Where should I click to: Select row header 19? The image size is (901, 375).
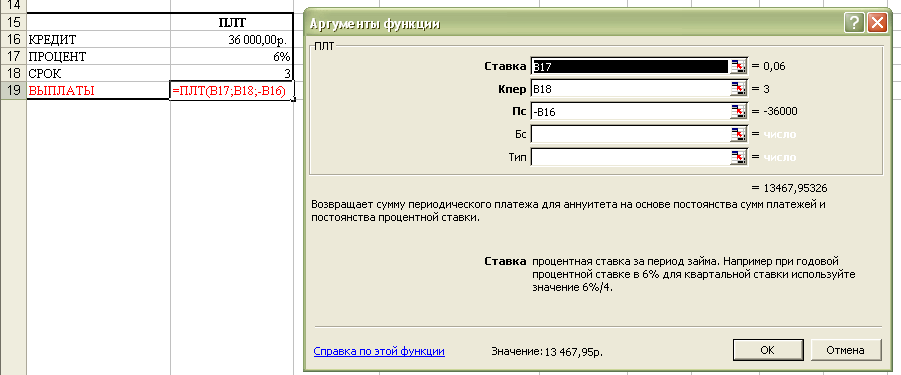(13, 91)
